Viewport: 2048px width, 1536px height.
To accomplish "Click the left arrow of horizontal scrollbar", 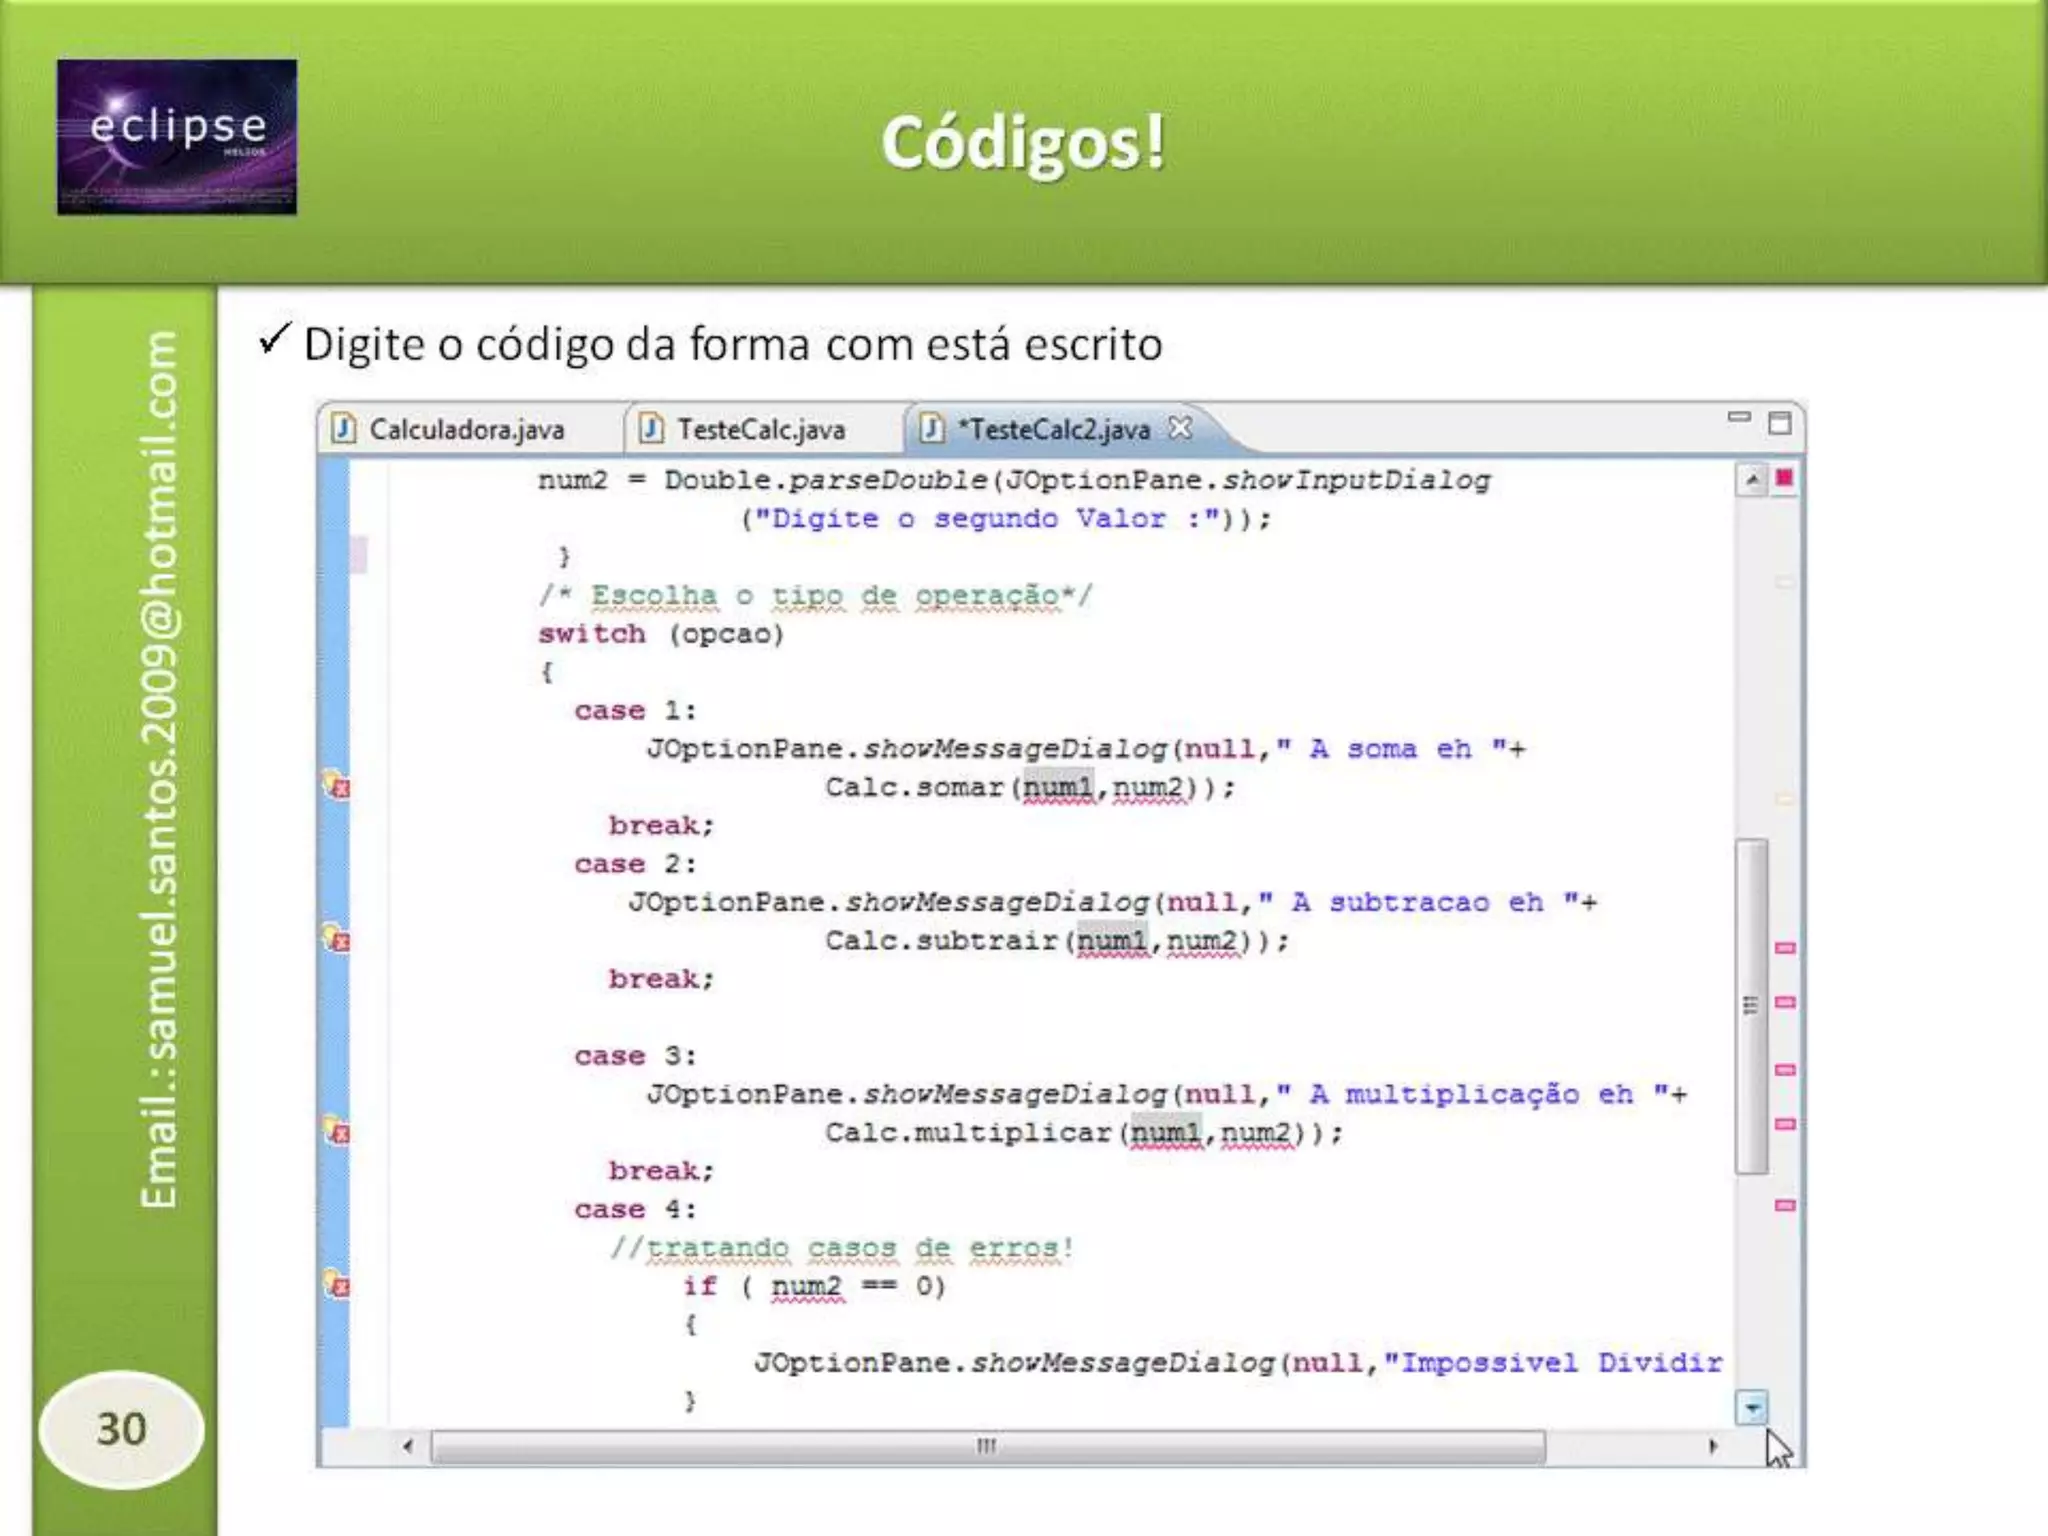I will click(x=408, y=1446).
